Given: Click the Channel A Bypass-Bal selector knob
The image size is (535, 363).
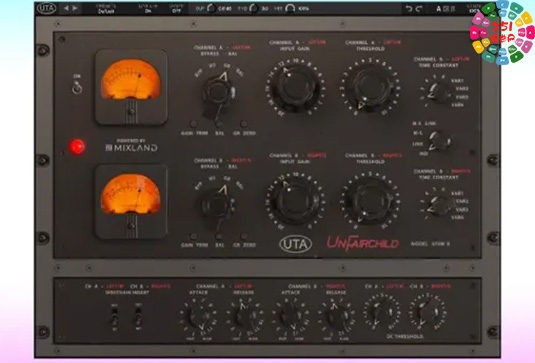Looking at the screenshot, I should point(218,92).
